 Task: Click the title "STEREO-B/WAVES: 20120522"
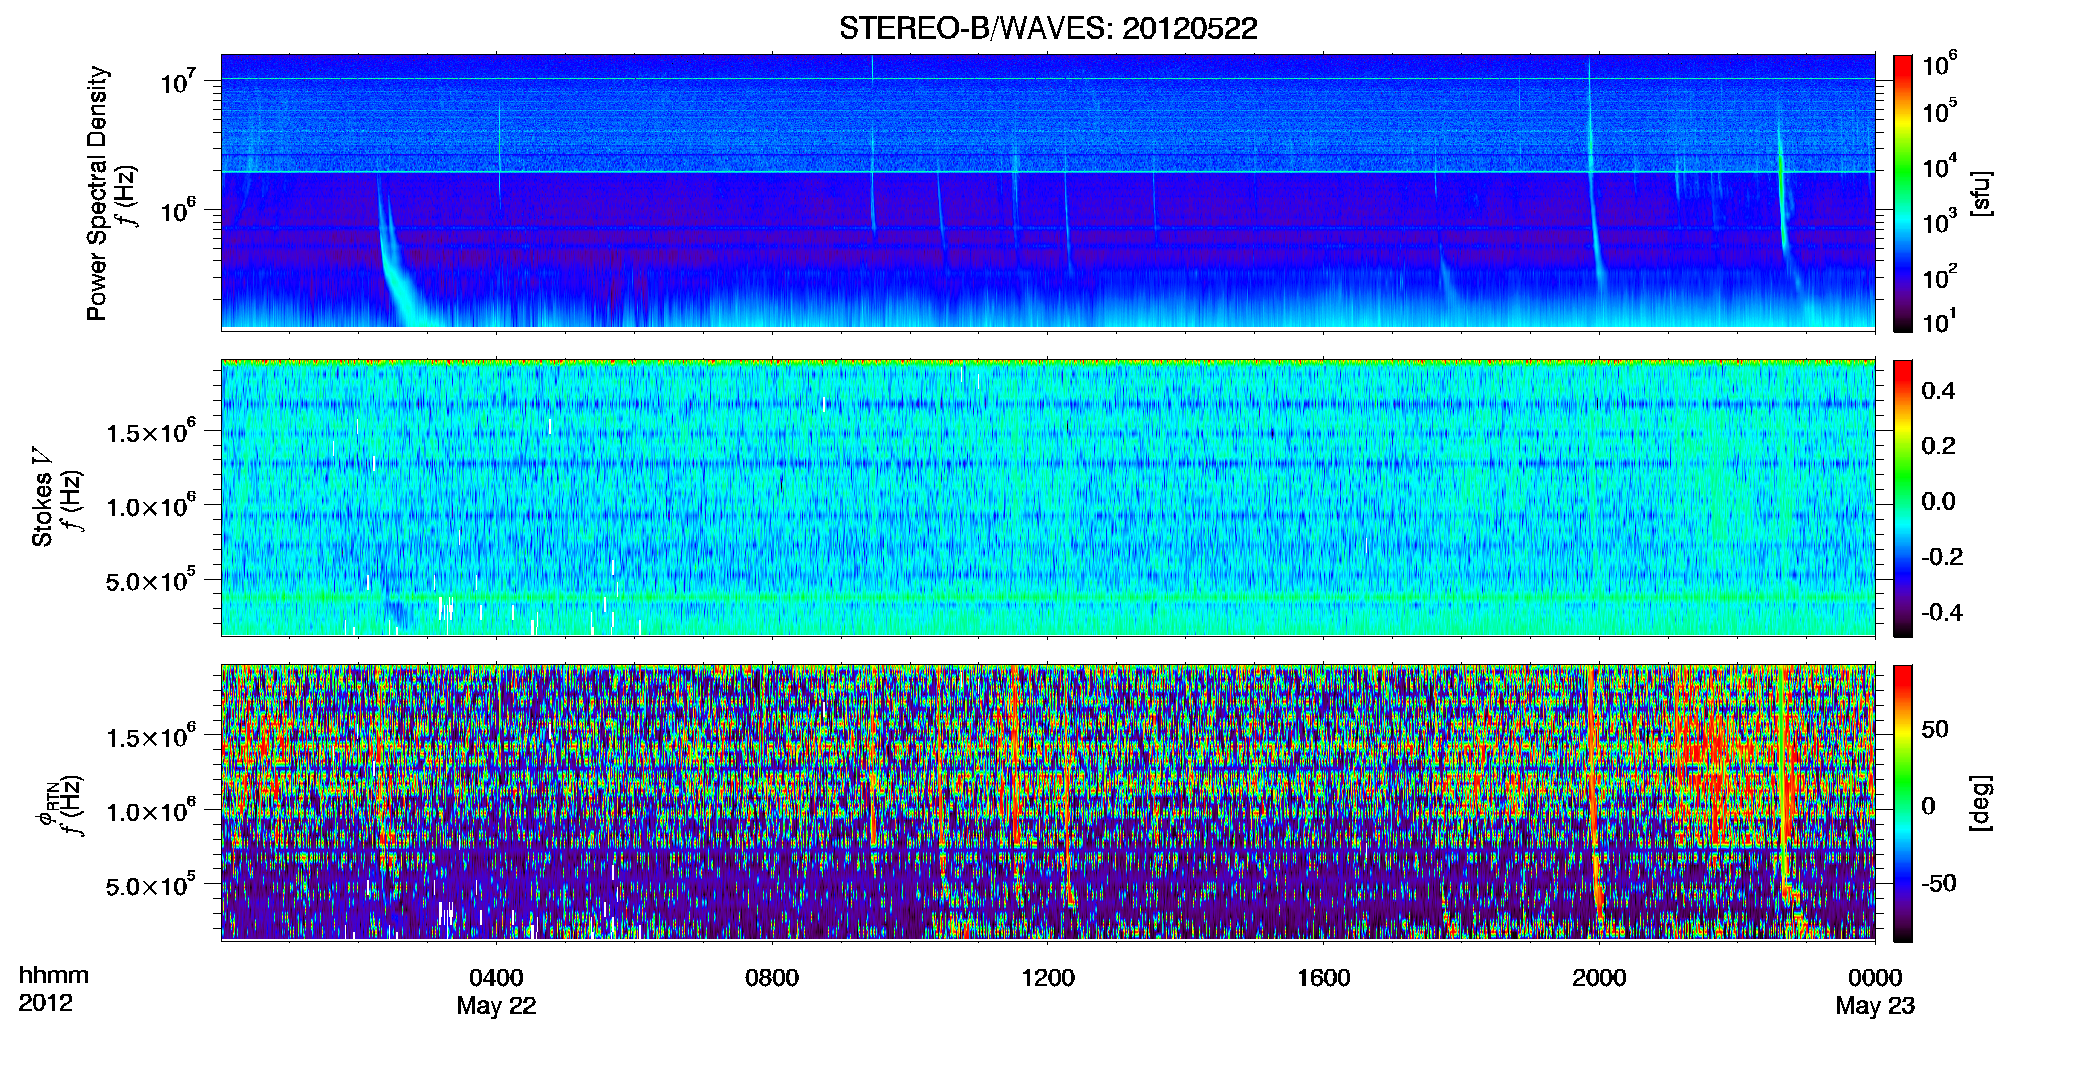[1048, 28]
